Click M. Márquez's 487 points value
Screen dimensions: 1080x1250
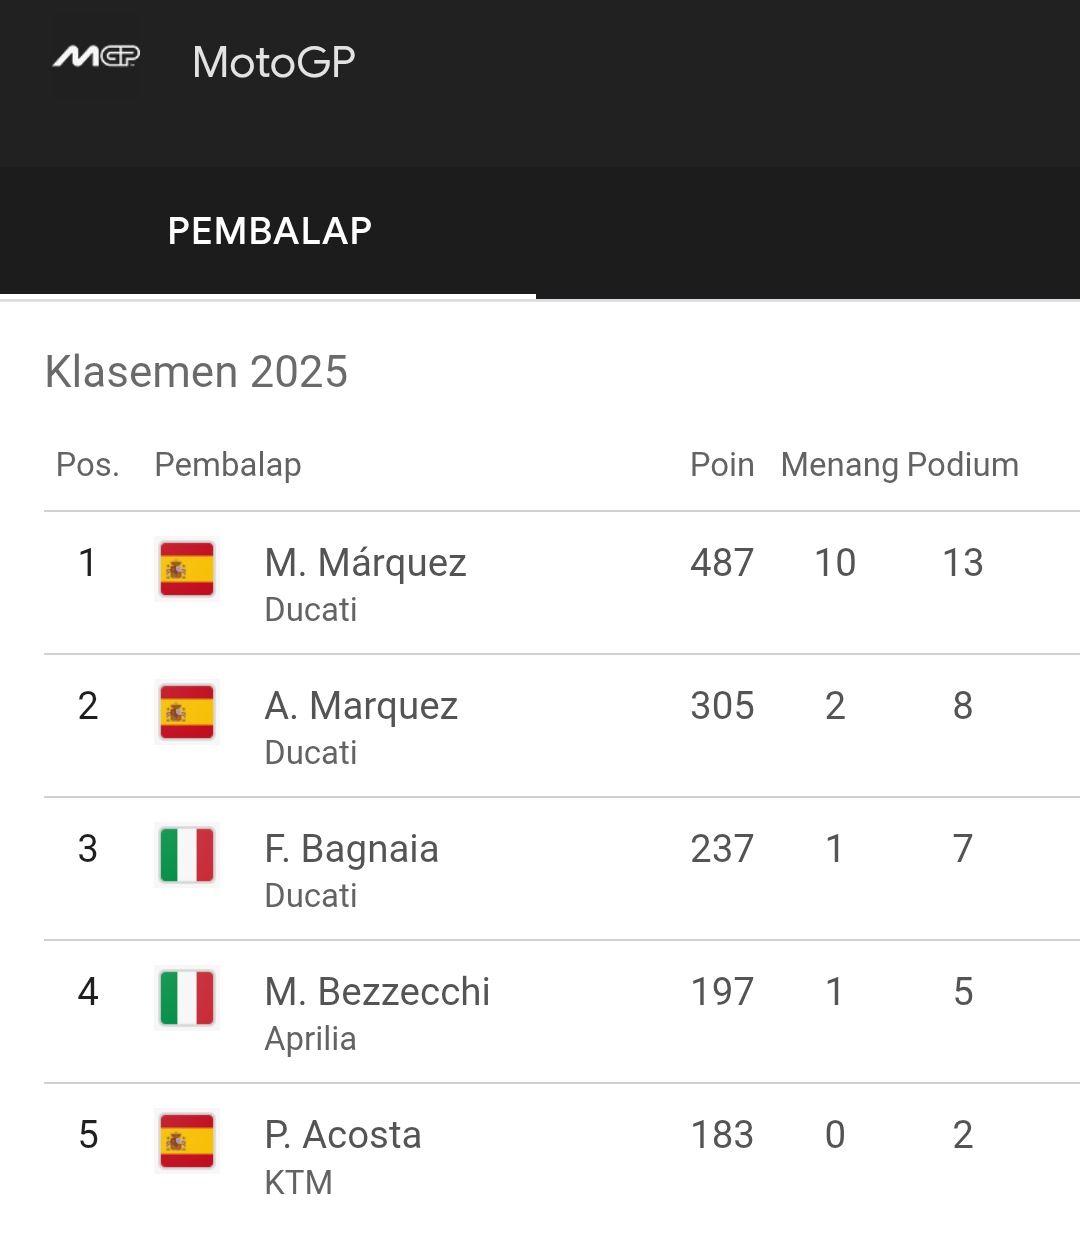pos(722,563)
